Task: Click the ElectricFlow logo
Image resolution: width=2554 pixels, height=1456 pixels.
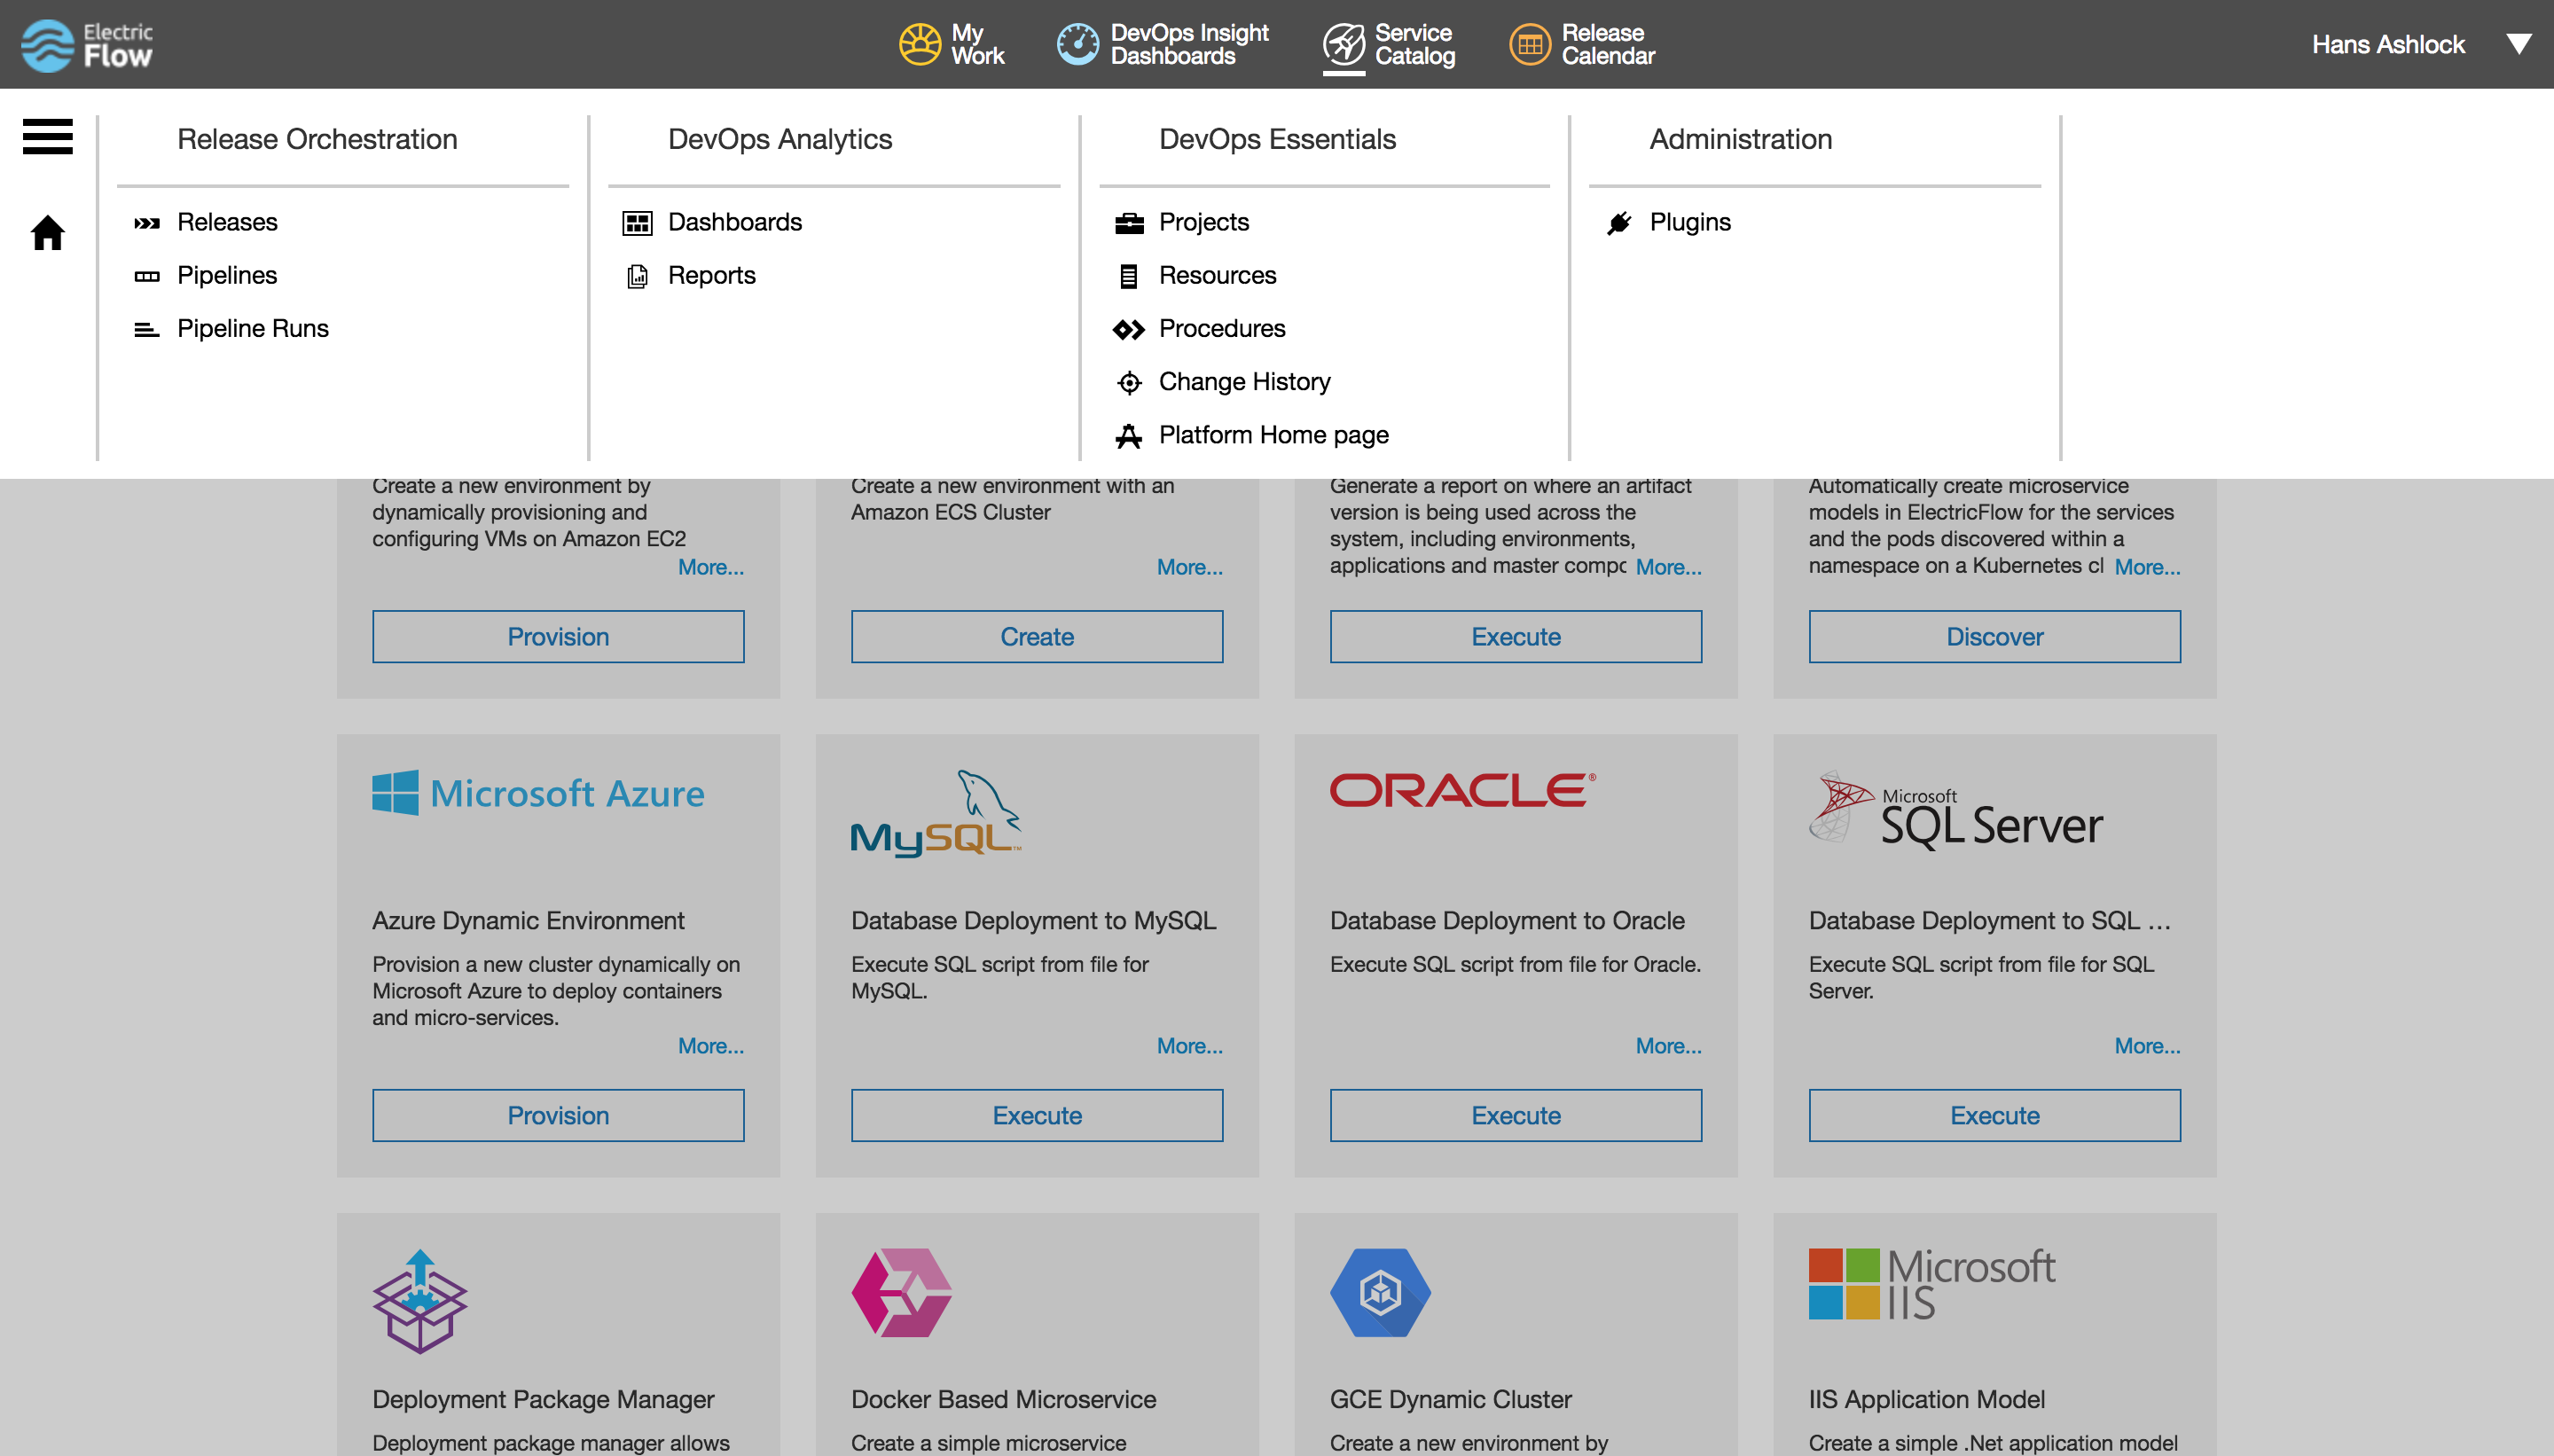Action: 87,45
